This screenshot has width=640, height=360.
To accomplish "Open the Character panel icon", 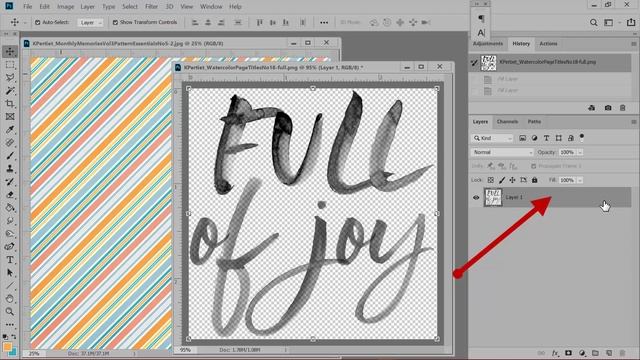I will pyautogui.click(x=481, y=33).
